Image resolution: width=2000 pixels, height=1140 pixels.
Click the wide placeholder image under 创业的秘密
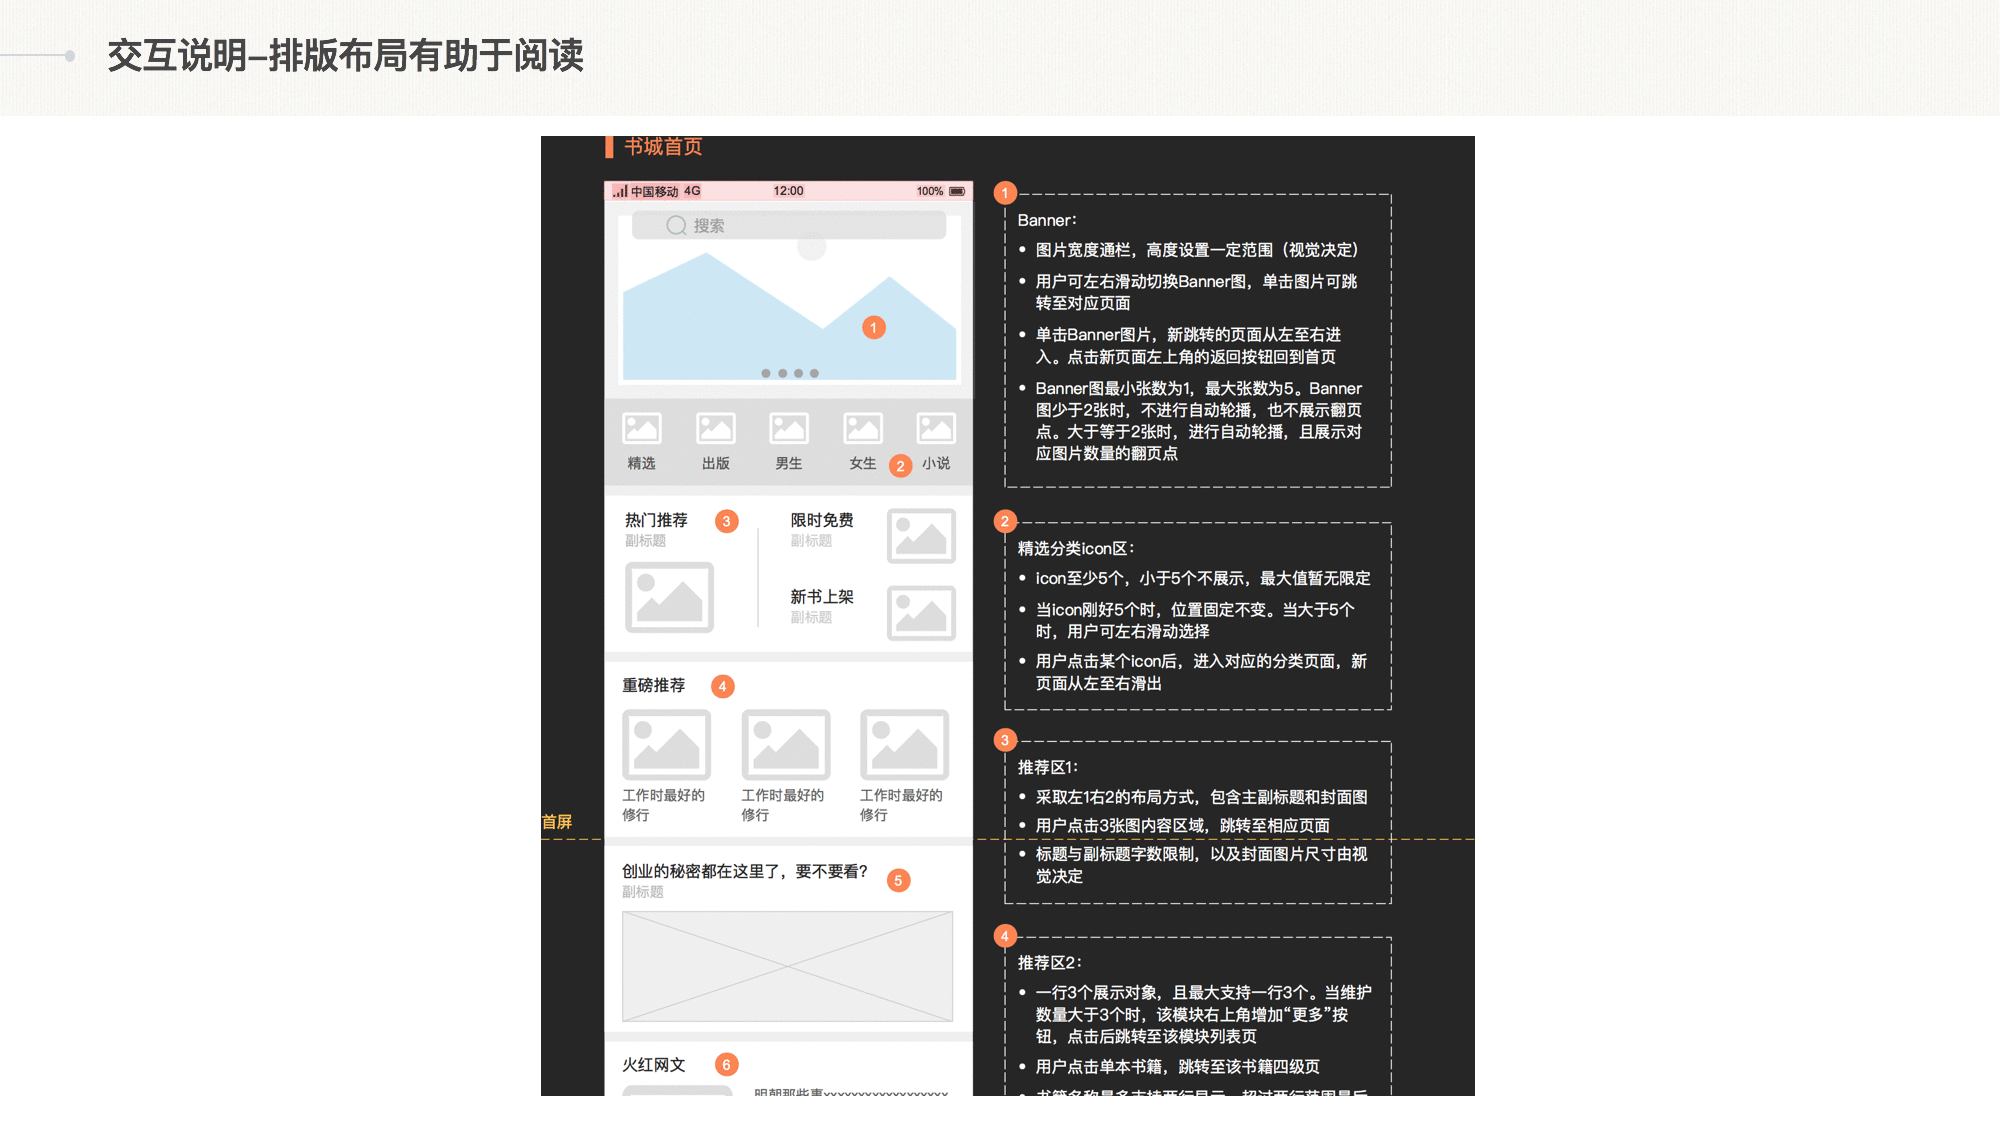787,966
